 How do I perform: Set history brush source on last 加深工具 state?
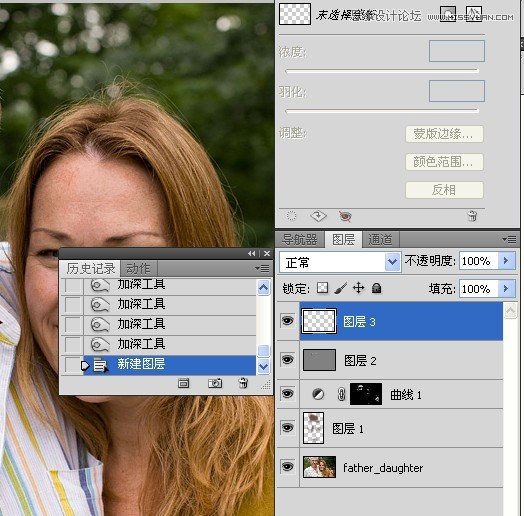click(73, 345)
